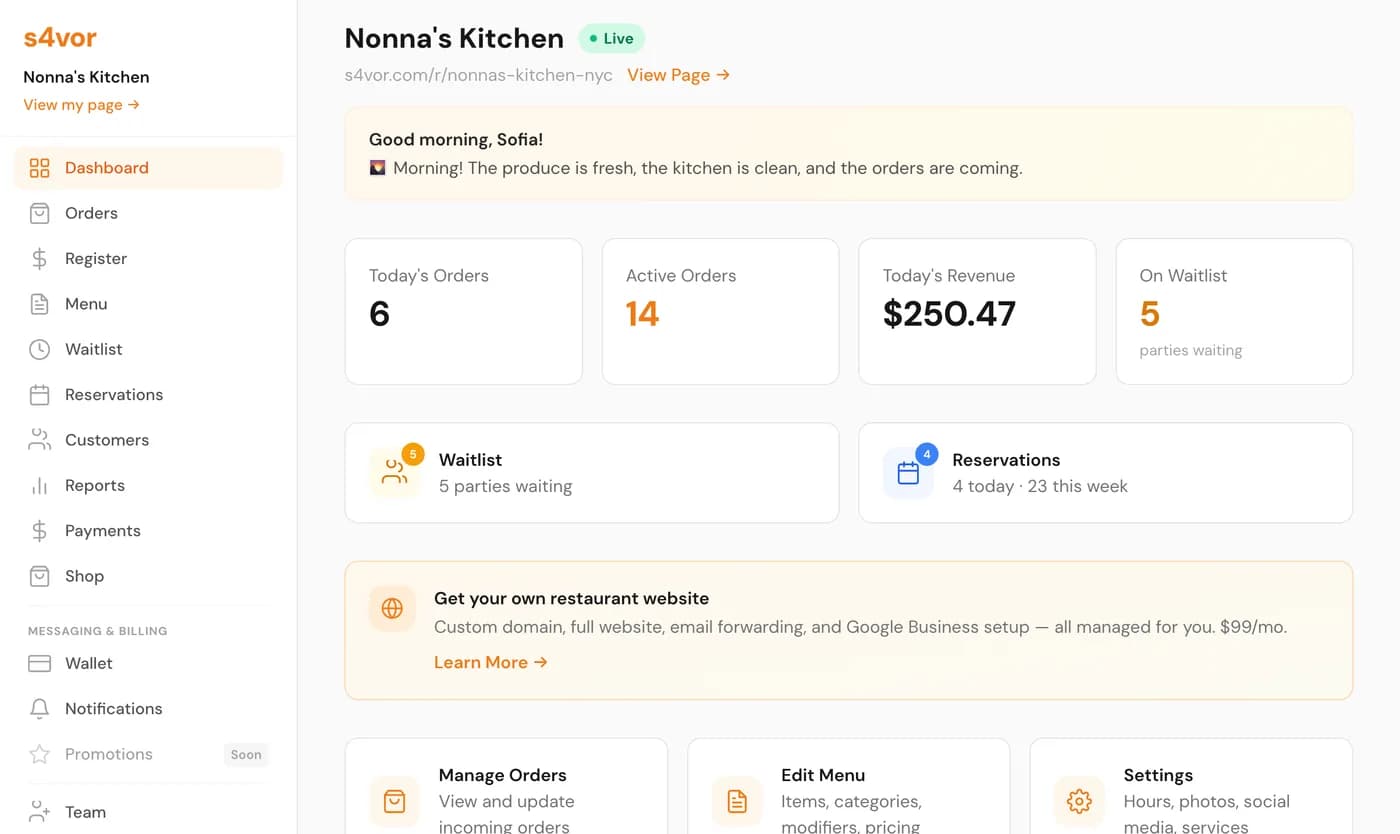Viewport: 1400px width, 834px height.
Task: Select Promotions marked as Soon
Action: (x=108, y=754)
